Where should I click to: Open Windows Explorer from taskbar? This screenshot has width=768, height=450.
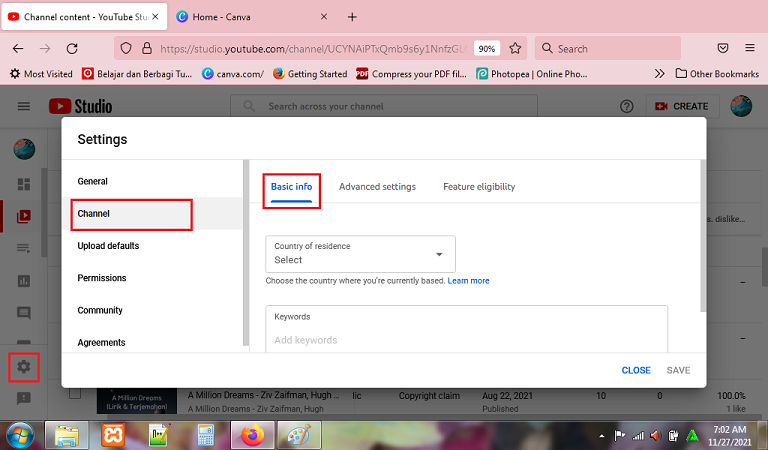(x=67, y=435)
